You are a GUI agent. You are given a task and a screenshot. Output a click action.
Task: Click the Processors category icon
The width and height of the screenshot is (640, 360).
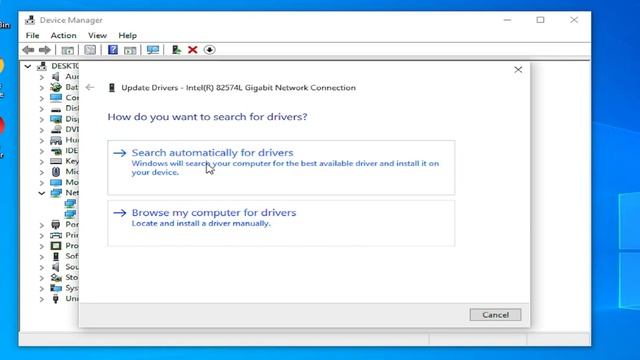pyautogui.click(x=56, y=246)
